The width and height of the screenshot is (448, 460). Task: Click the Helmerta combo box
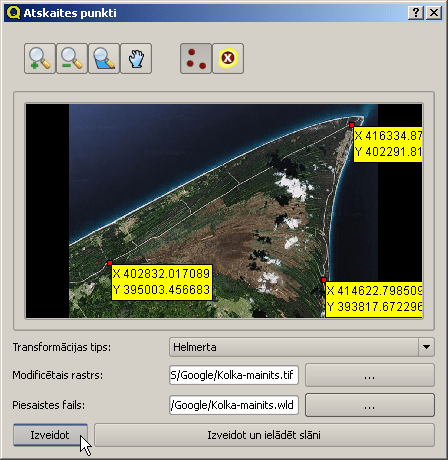point(302,347)
